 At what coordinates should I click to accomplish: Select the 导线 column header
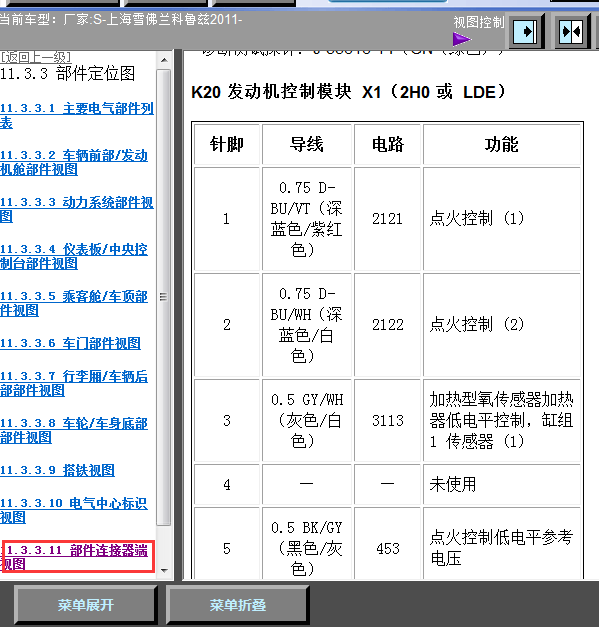[307, 144]
